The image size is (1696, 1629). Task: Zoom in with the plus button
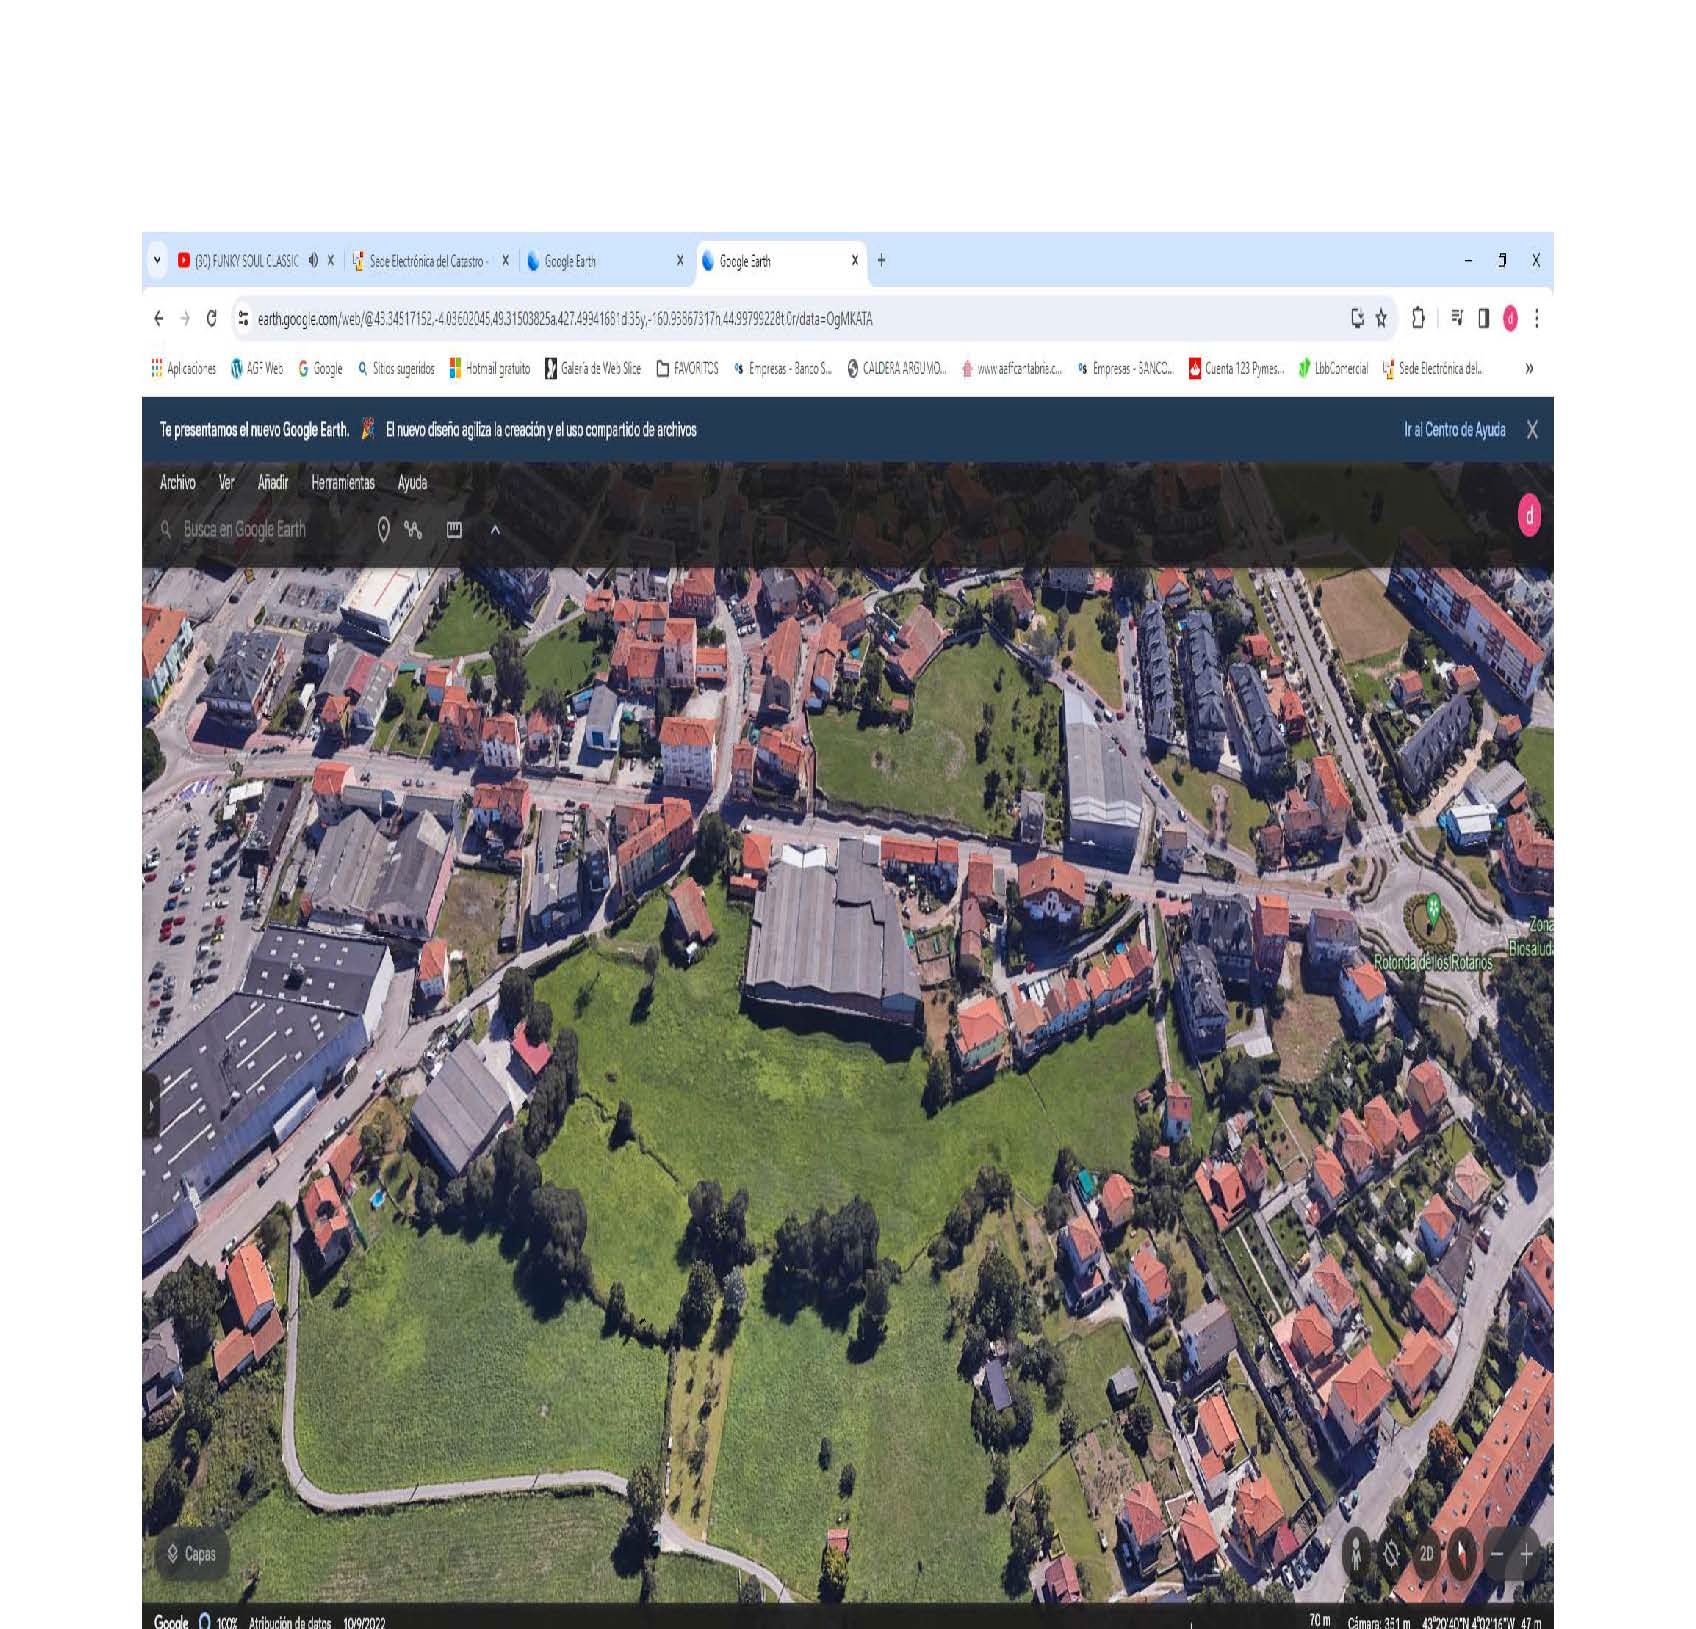pyautogui.click(x=1526, y=1553)
